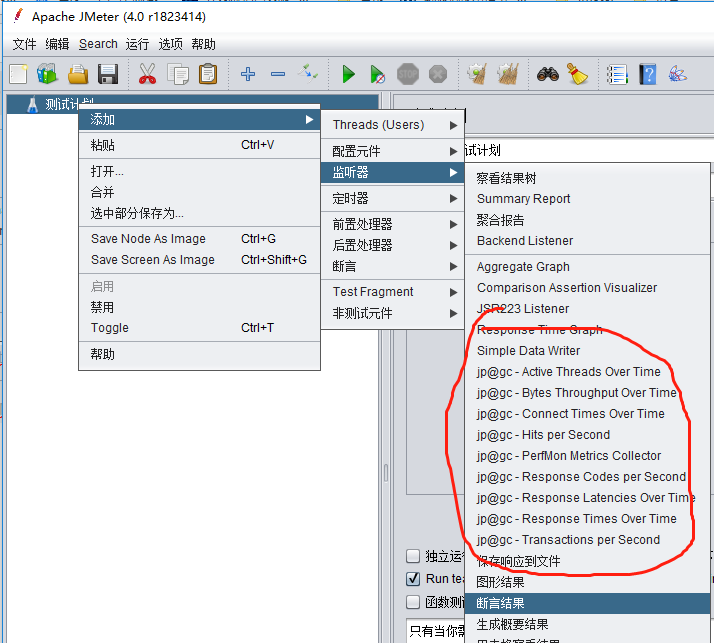Select Backend Listener entry
Viewport: 714px width, 643px height.
point(587,241)
